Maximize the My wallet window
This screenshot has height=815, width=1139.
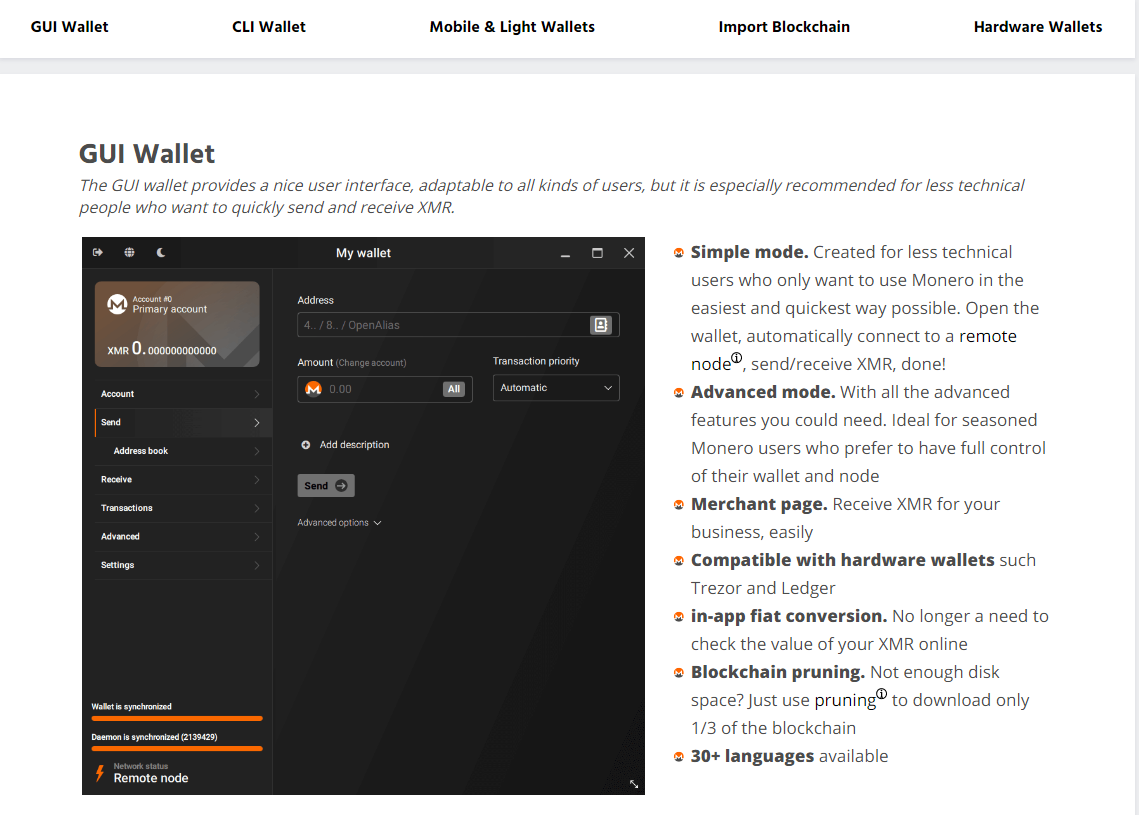597,253
